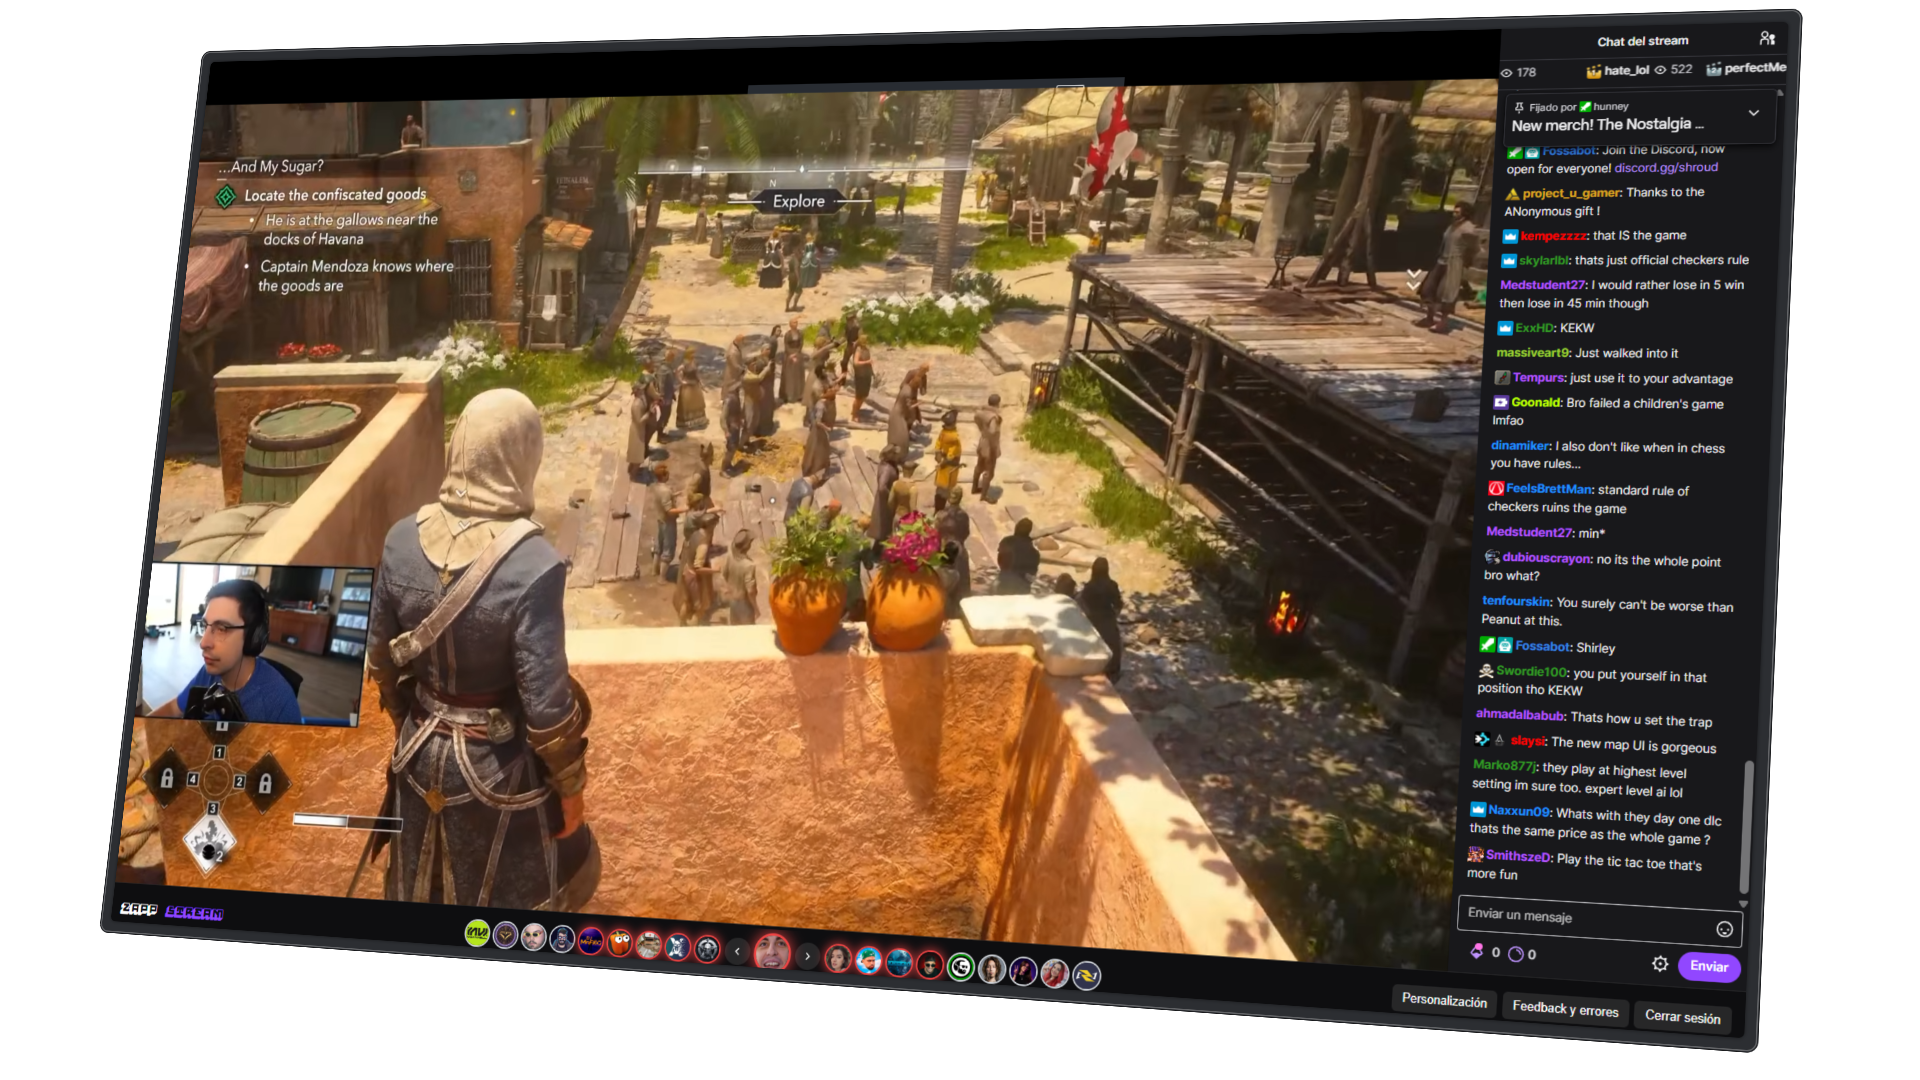Open SmithszeD username in chat
Screen dimensions: 1920x1080
pos(1518,856)
